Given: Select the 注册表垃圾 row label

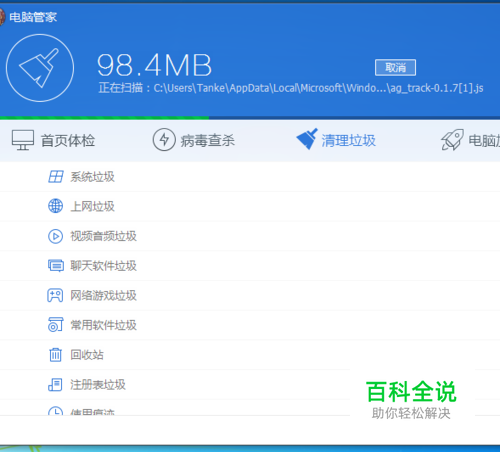Looking at the screenshot, I should (98, 384).
